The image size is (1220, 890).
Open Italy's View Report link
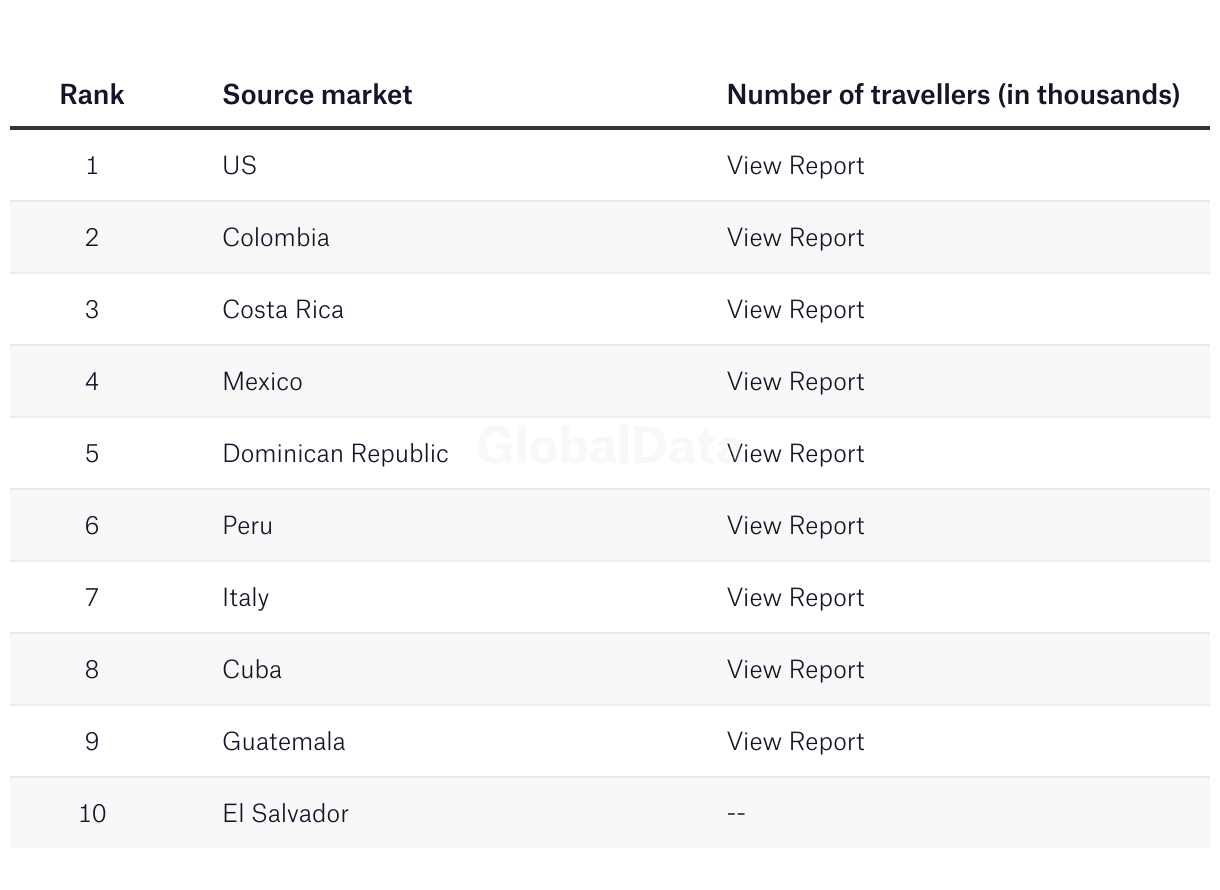pyautogui.click(x=795, y=597)
